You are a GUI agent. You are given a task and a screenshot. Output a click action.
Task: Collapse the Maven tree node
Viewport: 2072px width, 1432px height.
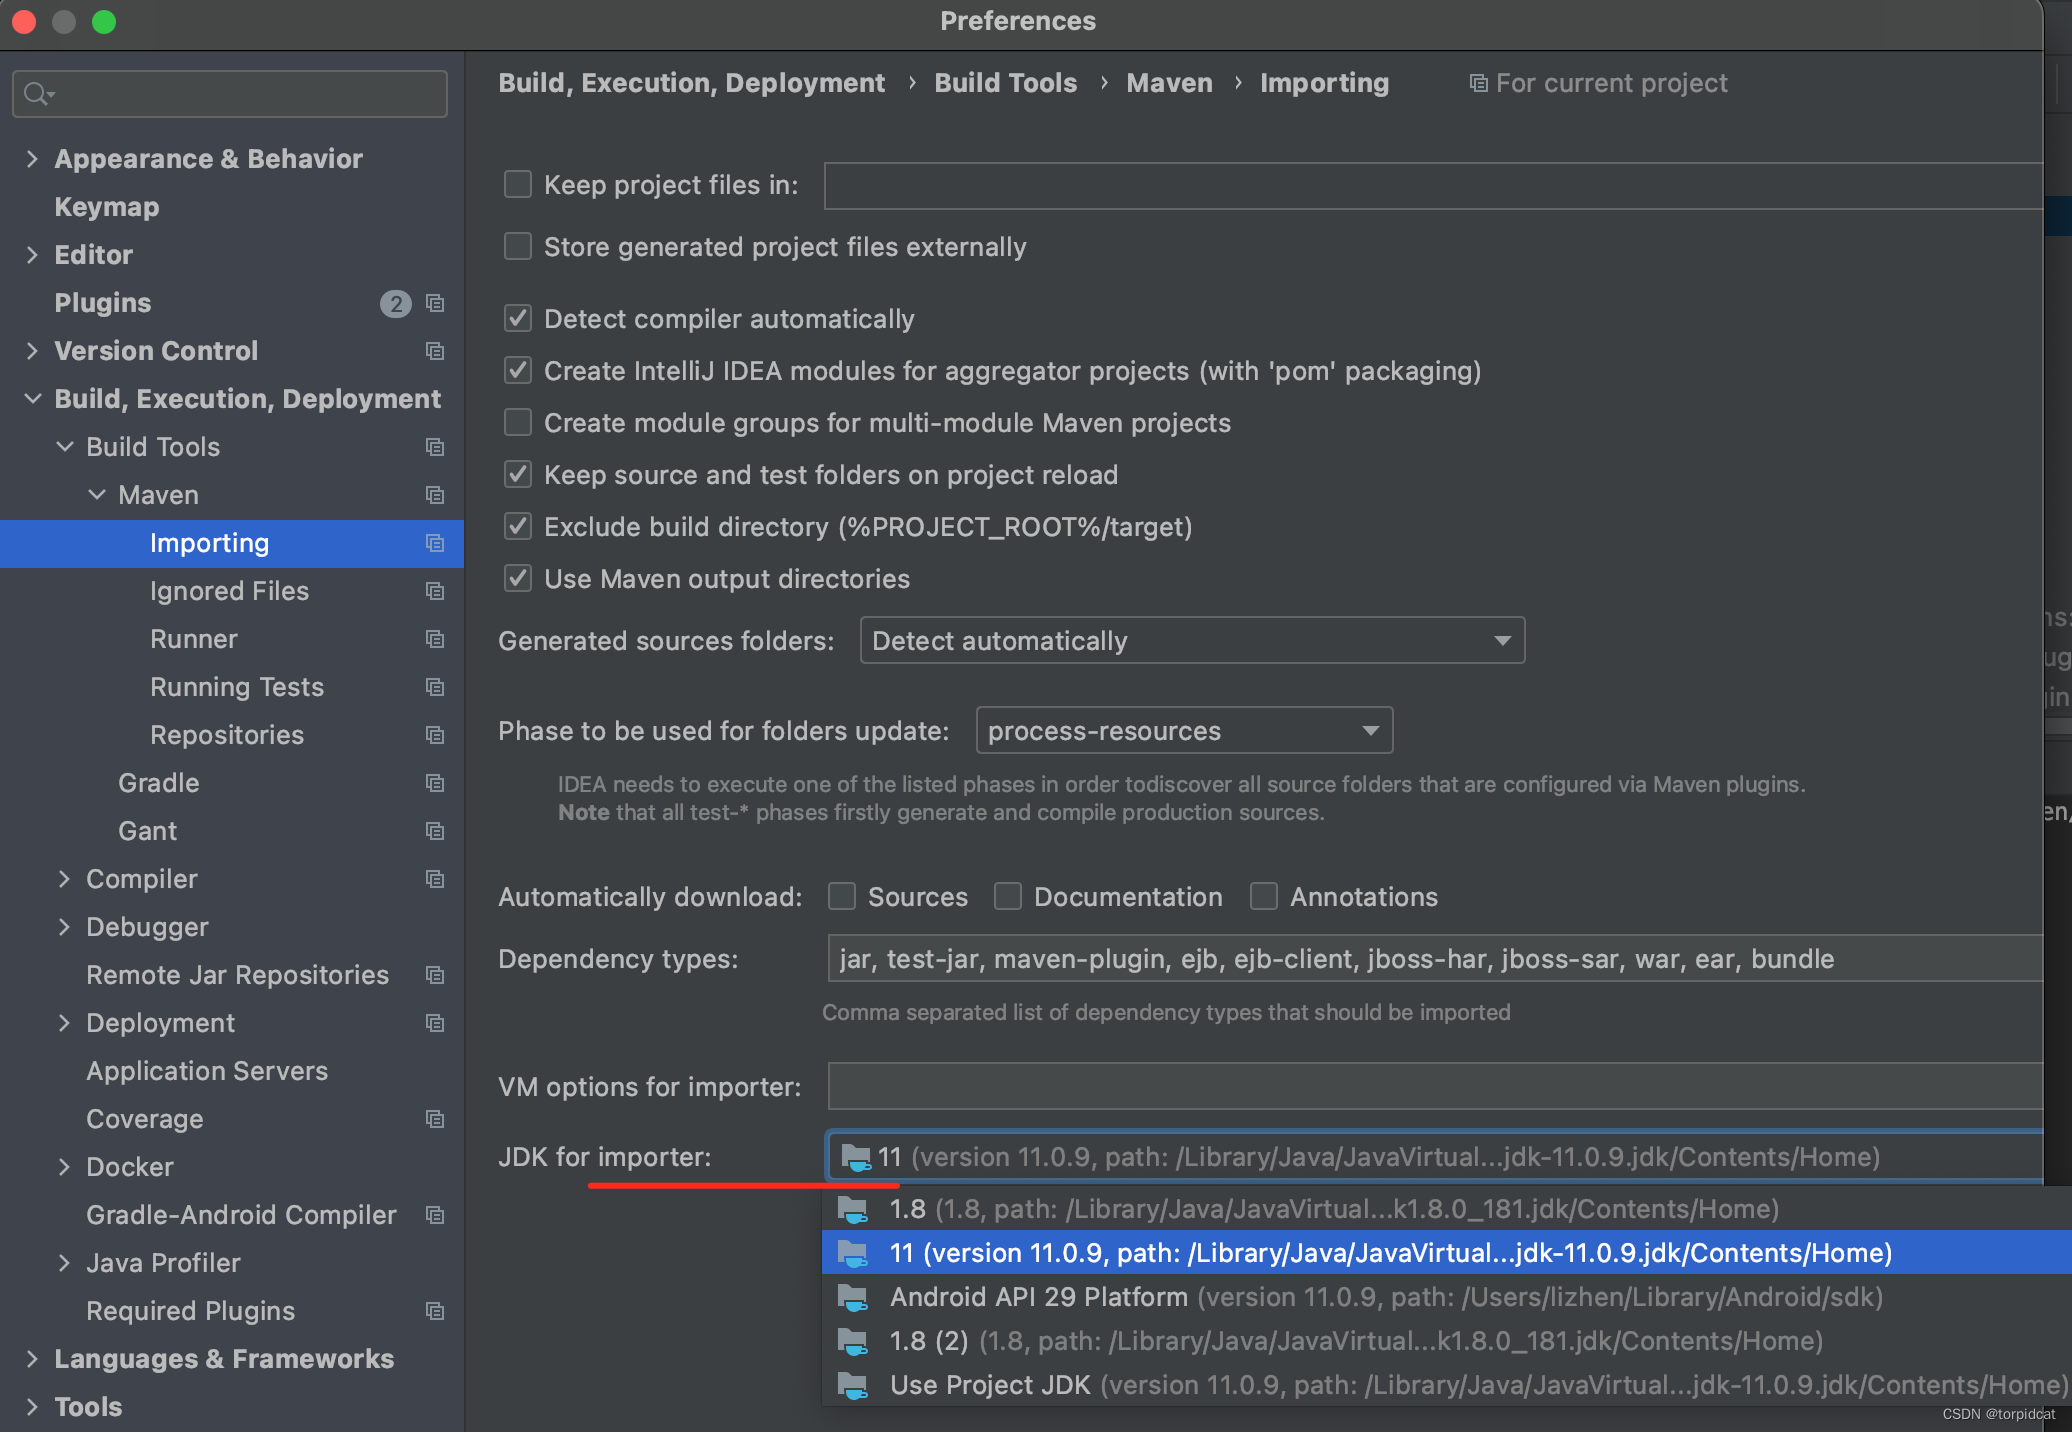[97, 495]
